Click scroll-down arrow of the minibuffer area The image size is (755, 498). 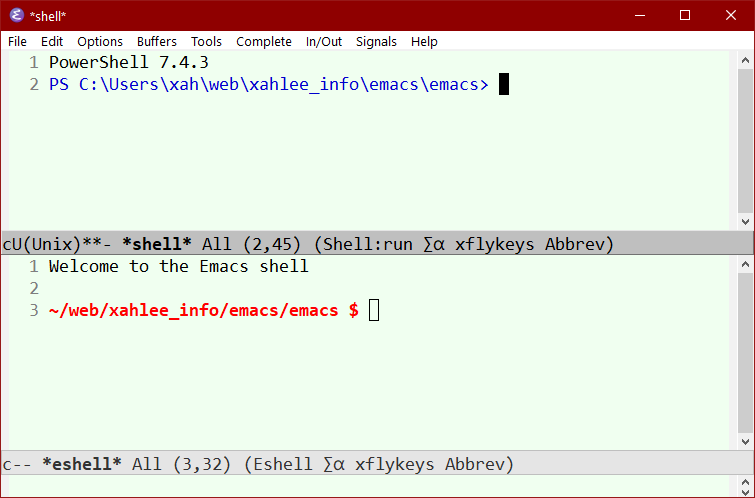coord(745,492)
